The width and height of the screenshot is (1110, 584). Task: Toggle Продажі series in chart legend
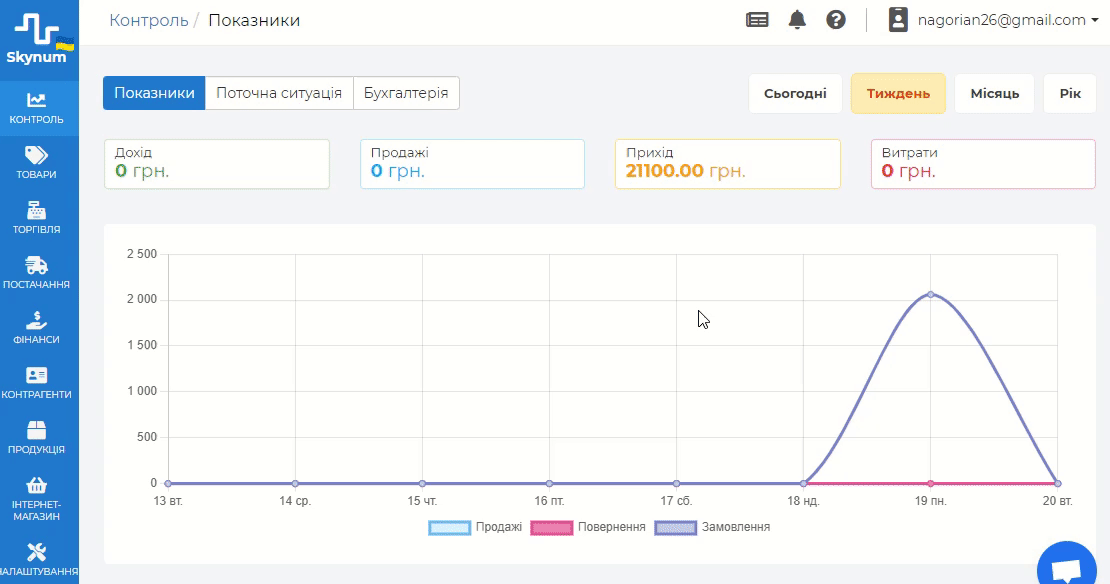point(475,527)
